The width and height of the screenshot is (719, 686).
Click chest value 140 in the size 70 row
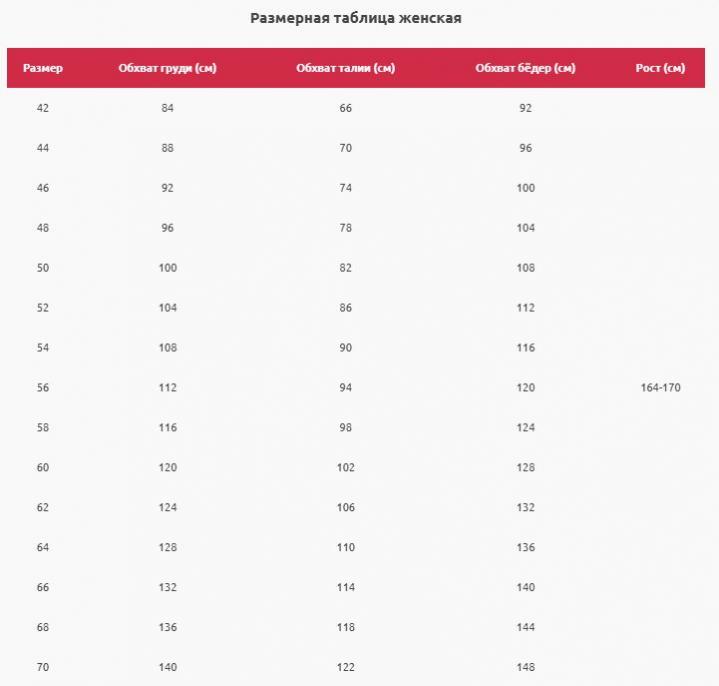click(167, 667)
